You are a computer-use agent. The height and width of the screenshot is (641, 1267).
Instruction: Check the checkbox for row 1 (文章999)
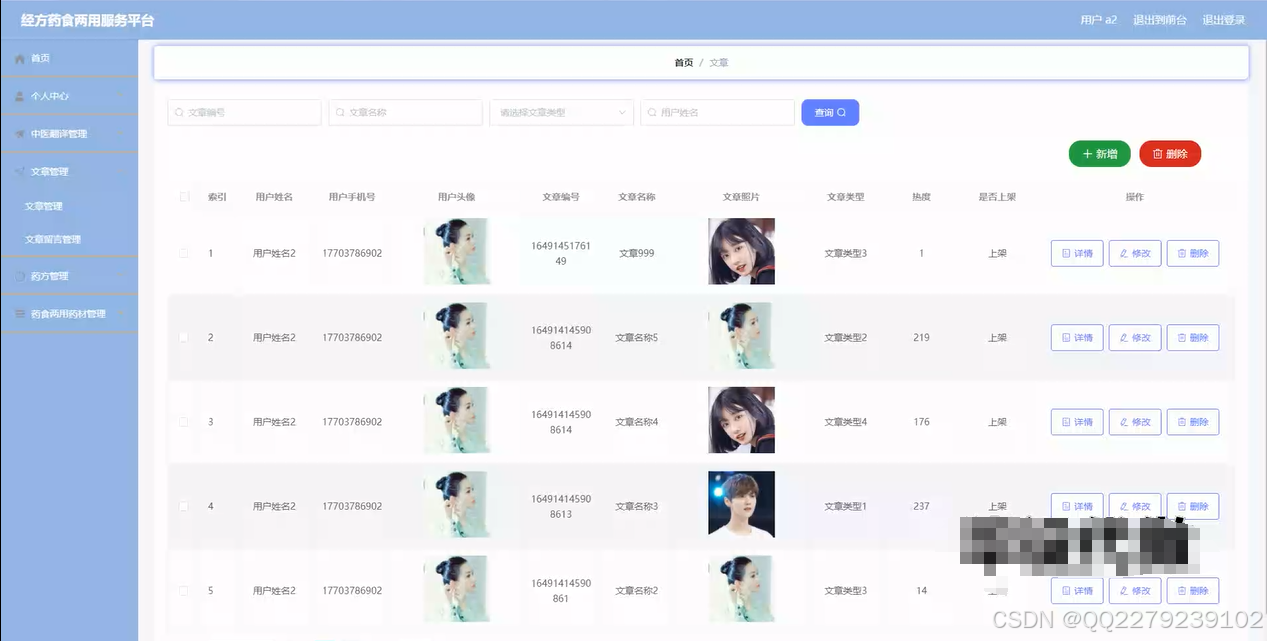(x=184, y=252)
